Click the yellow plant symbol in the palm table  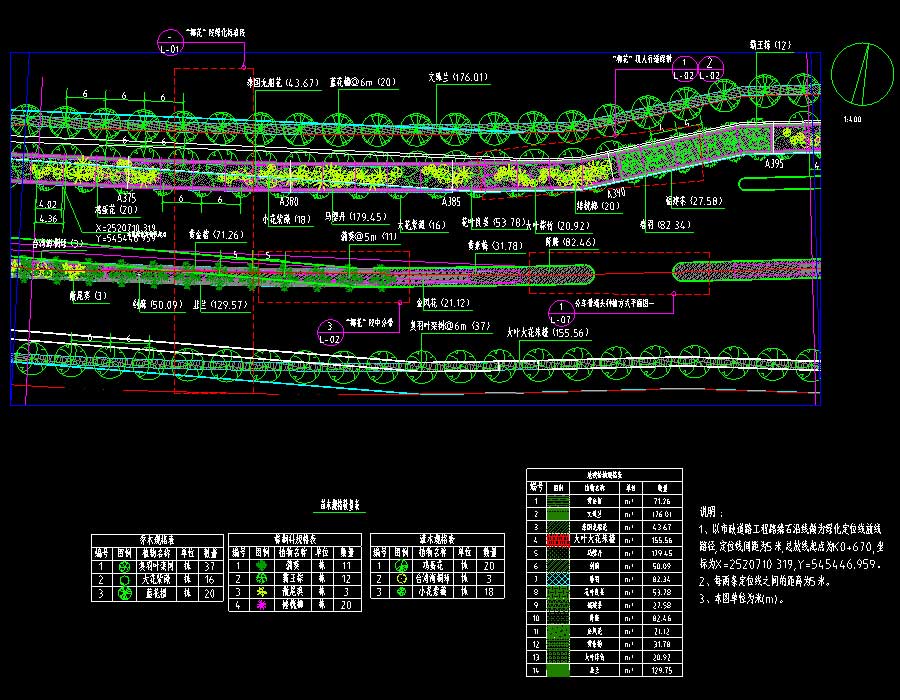pos(262,592)
